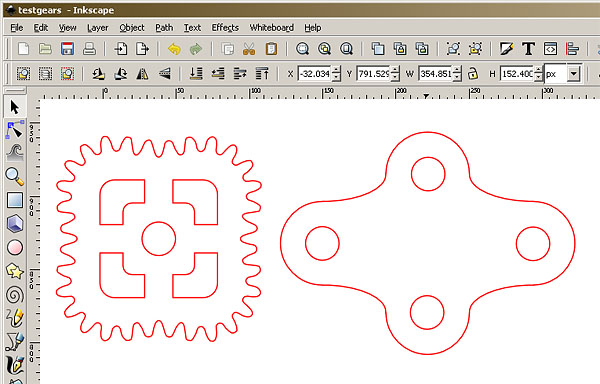Select the Spiral tool

[x=15, y=295]
